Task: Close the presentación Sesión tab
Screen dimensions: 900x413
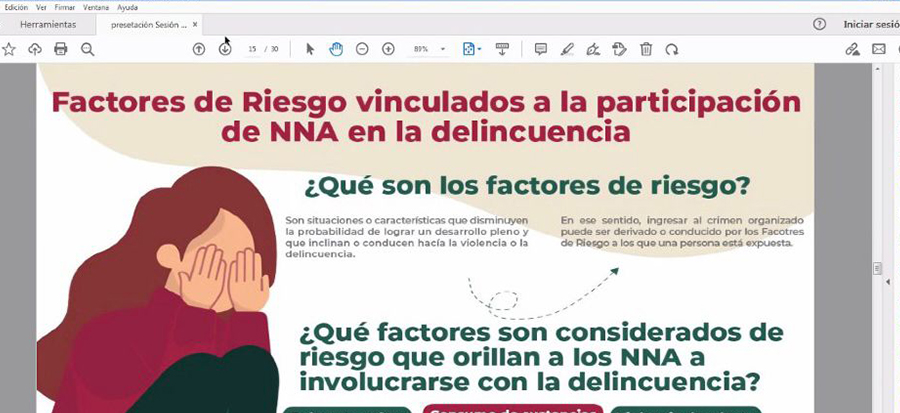Action: 195,24
